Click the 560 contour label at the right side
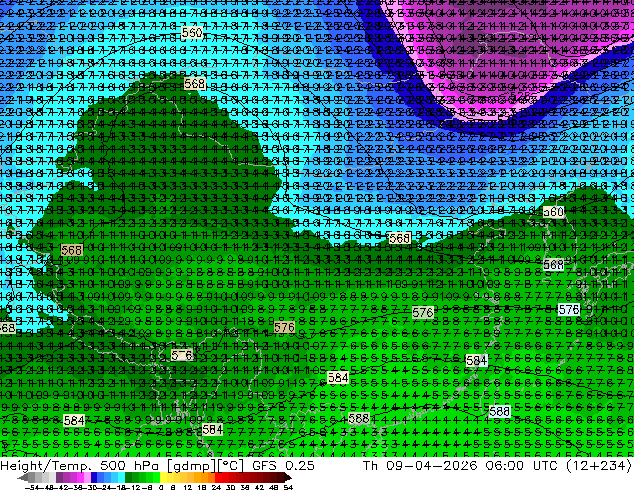Viewport: 634px width, 490px height. point(554,212)
